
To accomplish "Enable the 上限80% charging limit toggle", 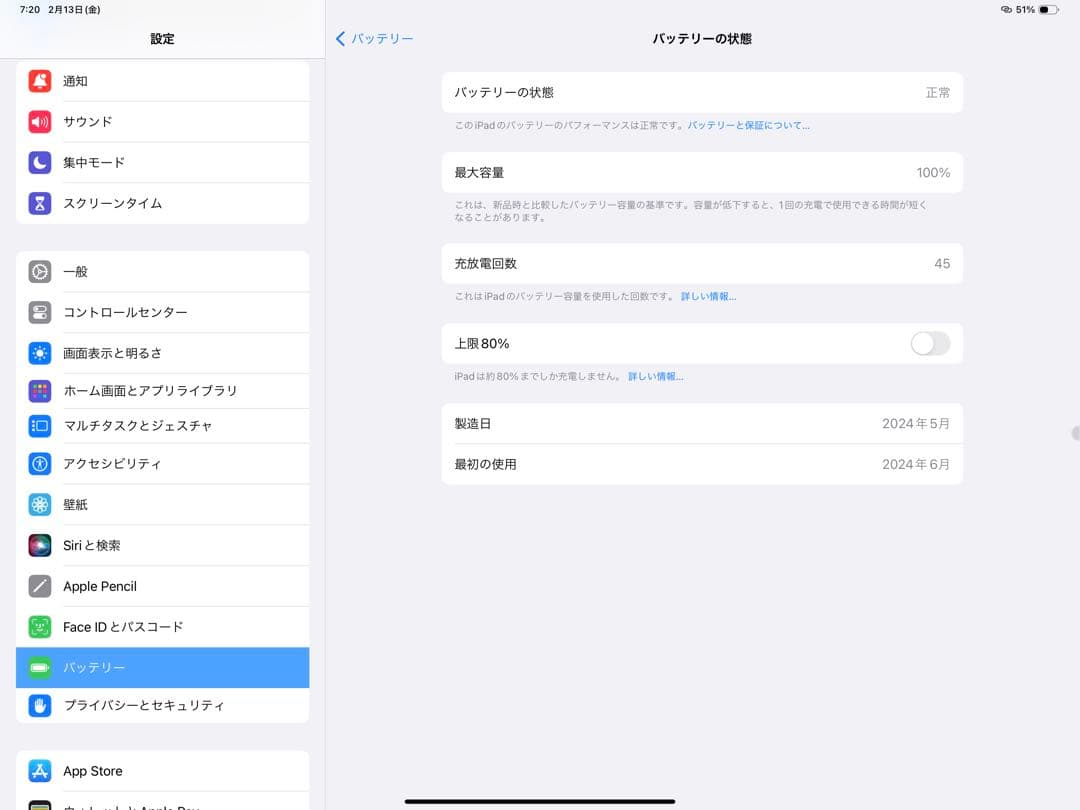I will [x=929, y=343].
